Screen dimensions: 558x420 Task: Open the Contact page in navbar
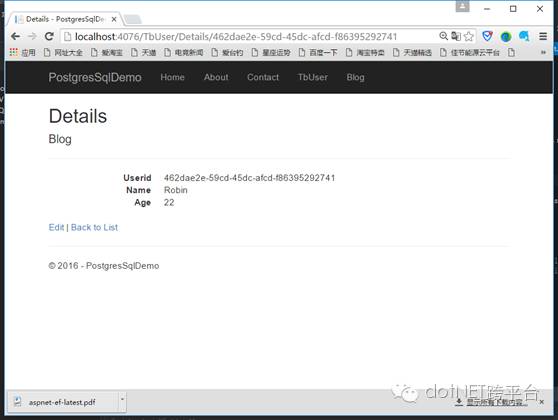[263, 77]
